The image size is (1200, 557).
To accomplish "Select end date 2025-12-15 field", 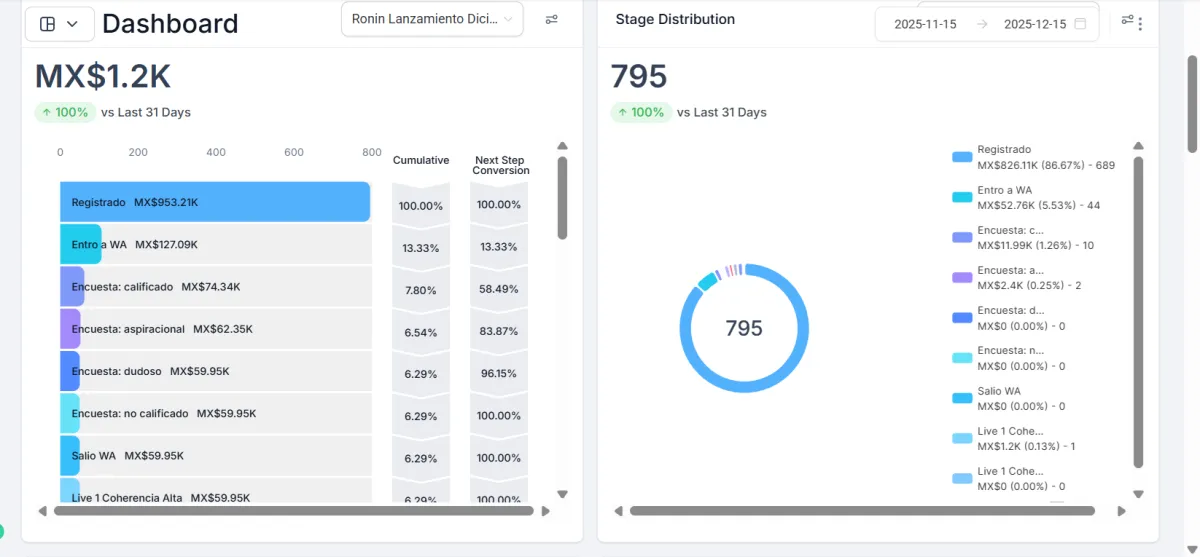I will point(1035,24).
